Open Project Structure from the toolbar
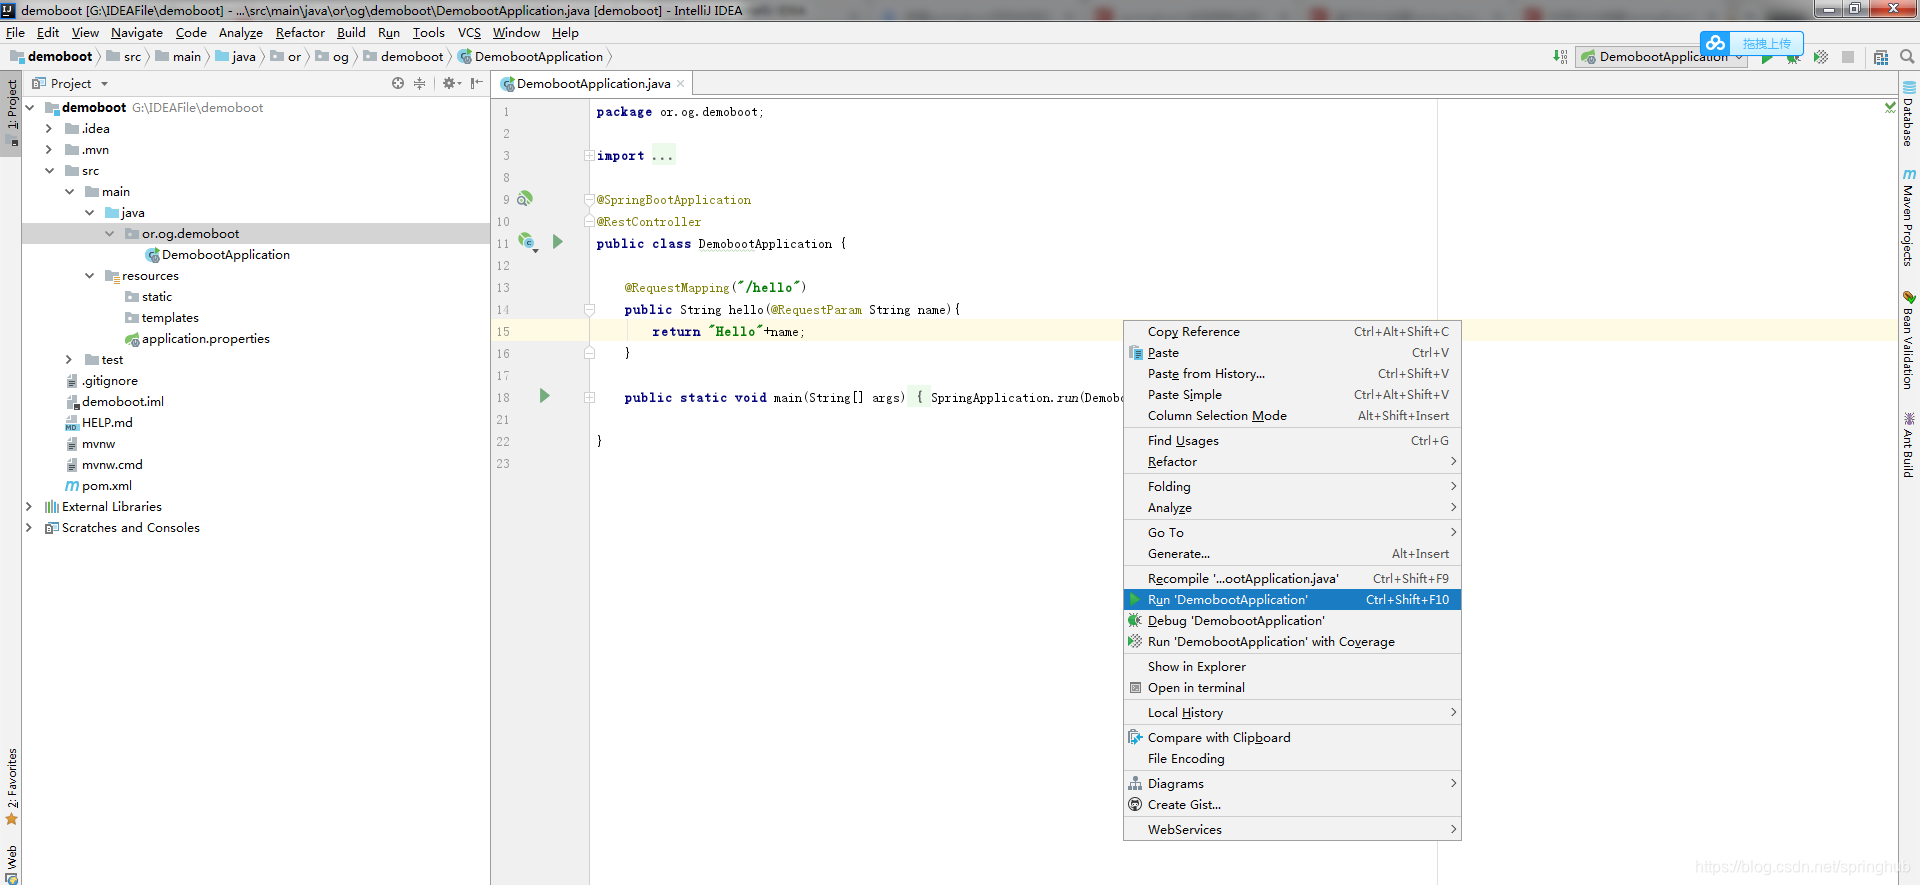Screen dimensions: 1920x885 point(1881,57)
